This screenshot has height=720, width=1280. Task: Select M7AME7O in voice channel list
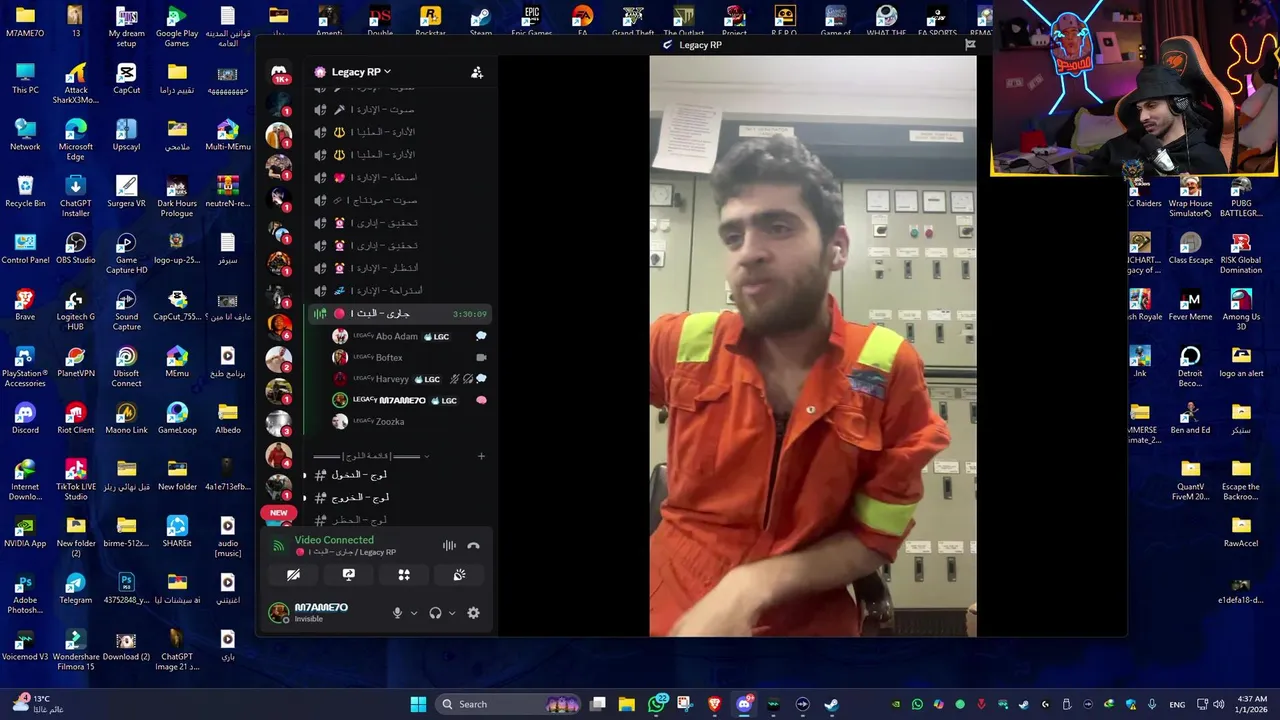coord(409,400)
